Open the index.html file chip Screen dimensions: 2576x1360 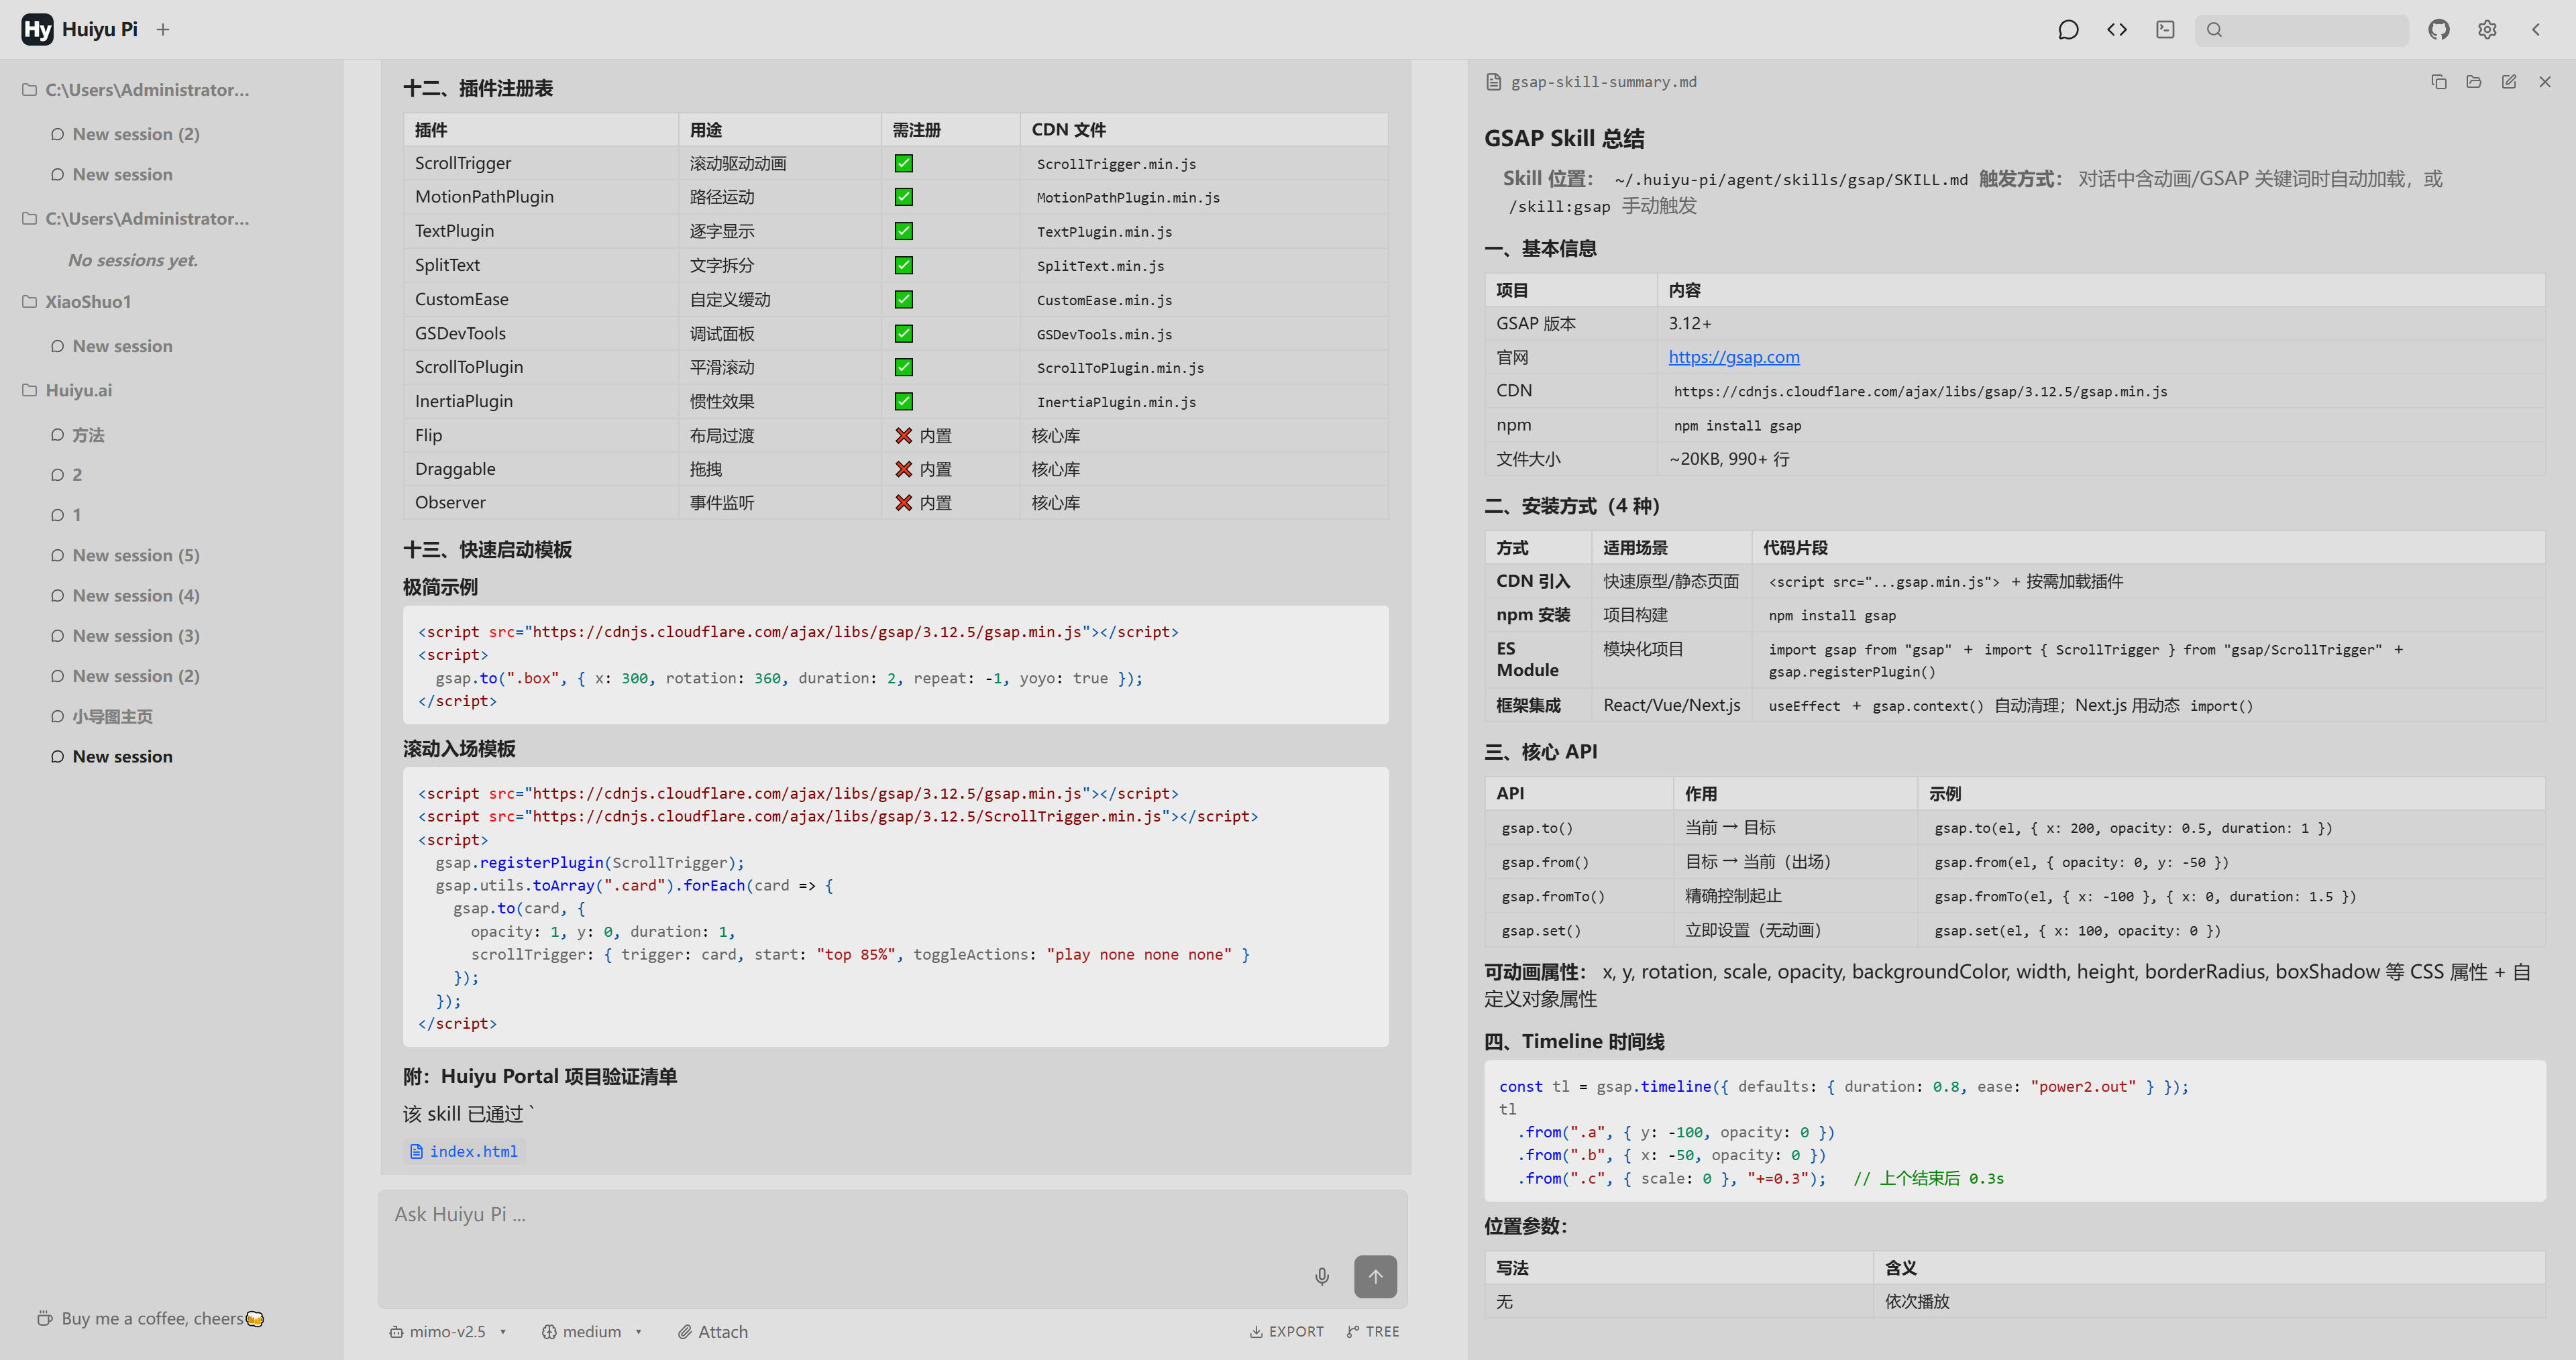[464, 1152]
